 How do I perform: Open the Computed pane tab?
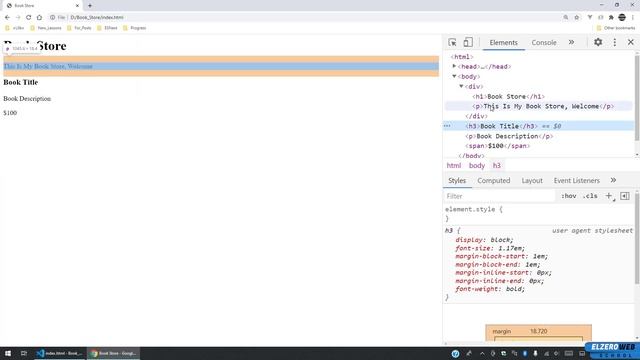coord(493,180)
